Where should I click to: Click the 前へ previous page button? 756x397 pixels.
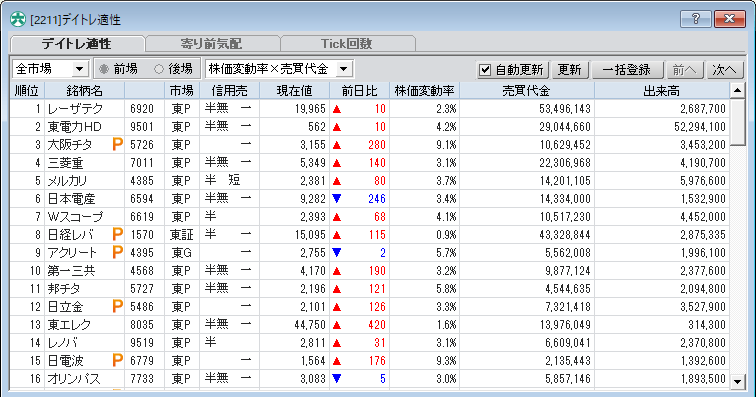pos(685,70)
